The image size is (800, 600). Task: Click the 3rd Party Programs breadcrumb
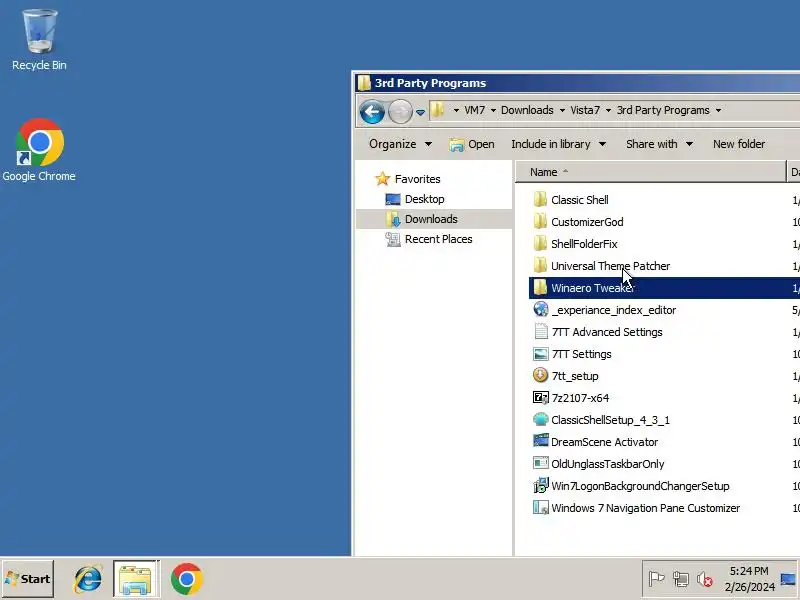coord(663,110)
